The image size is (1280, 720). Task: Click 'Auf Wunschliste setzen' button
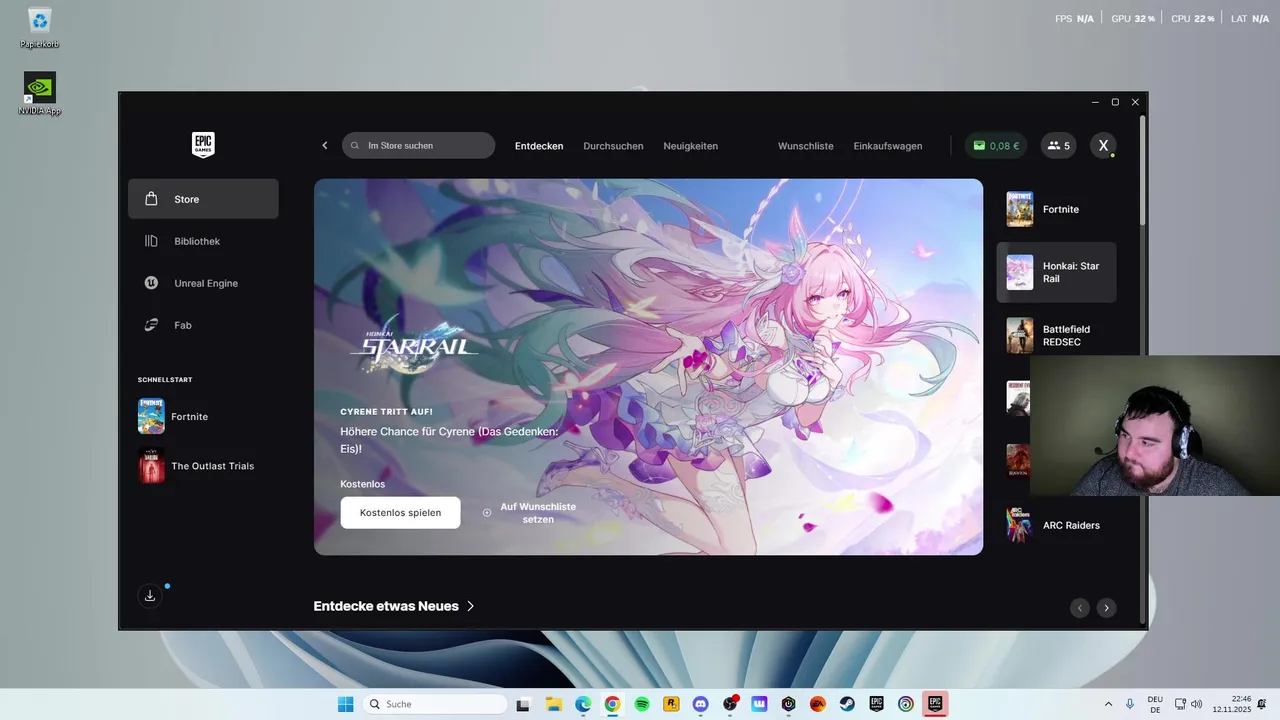pyautogui.click(x=529, y=513)
